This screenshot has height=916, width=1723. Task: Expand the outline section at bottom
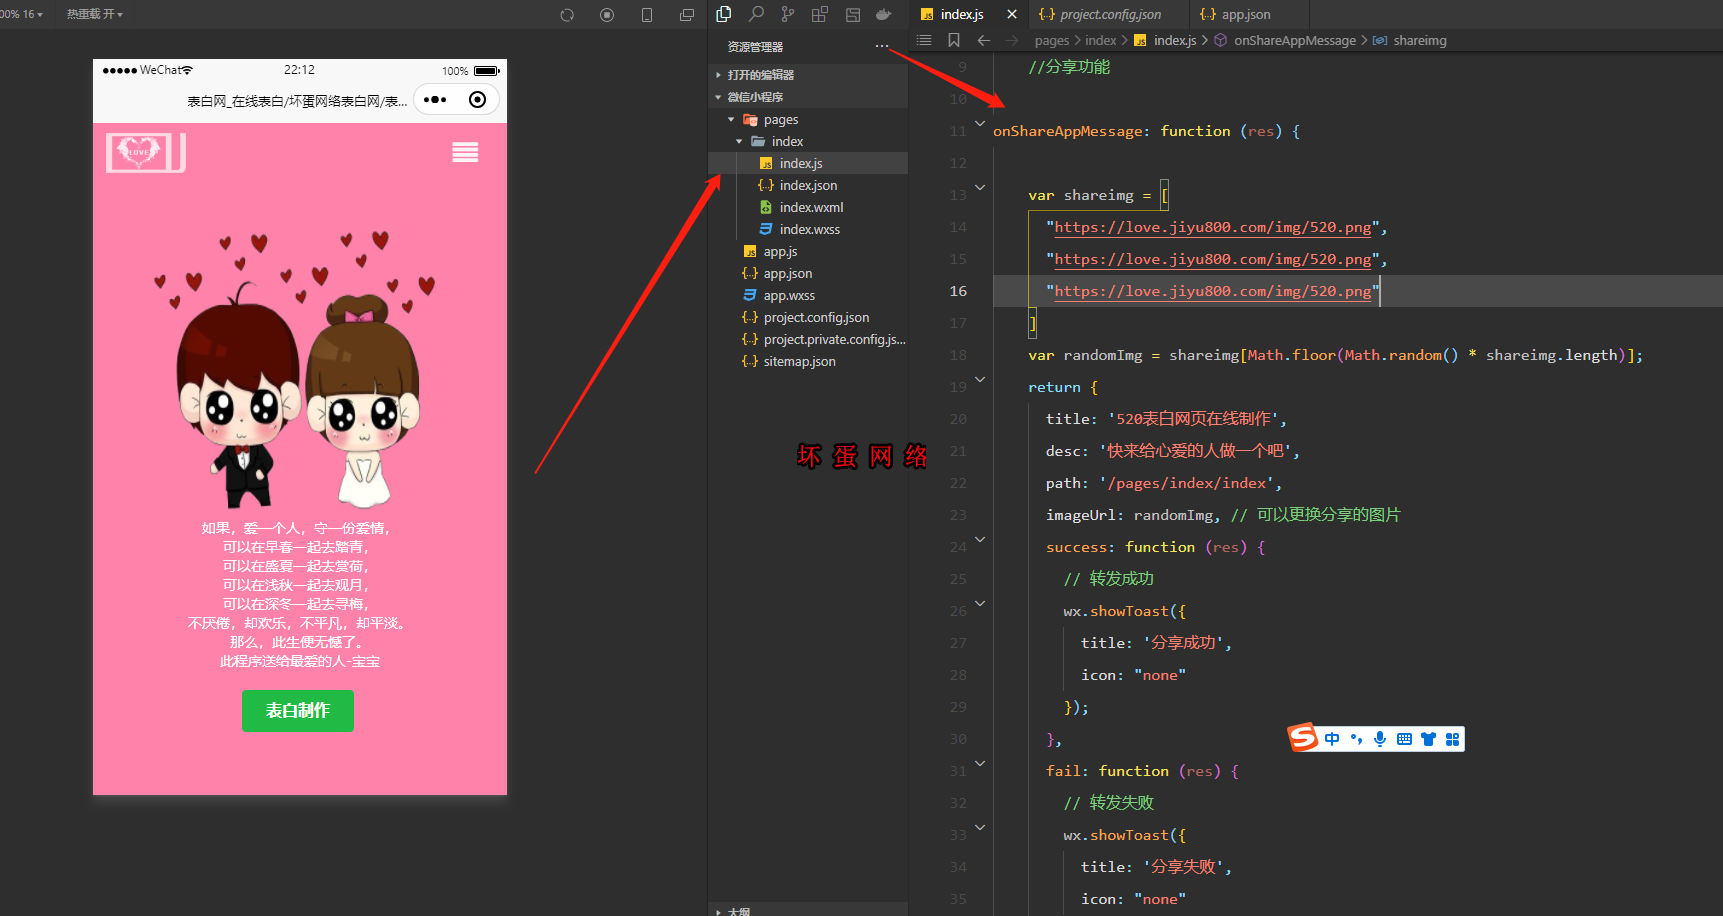[x=808, y=910]
